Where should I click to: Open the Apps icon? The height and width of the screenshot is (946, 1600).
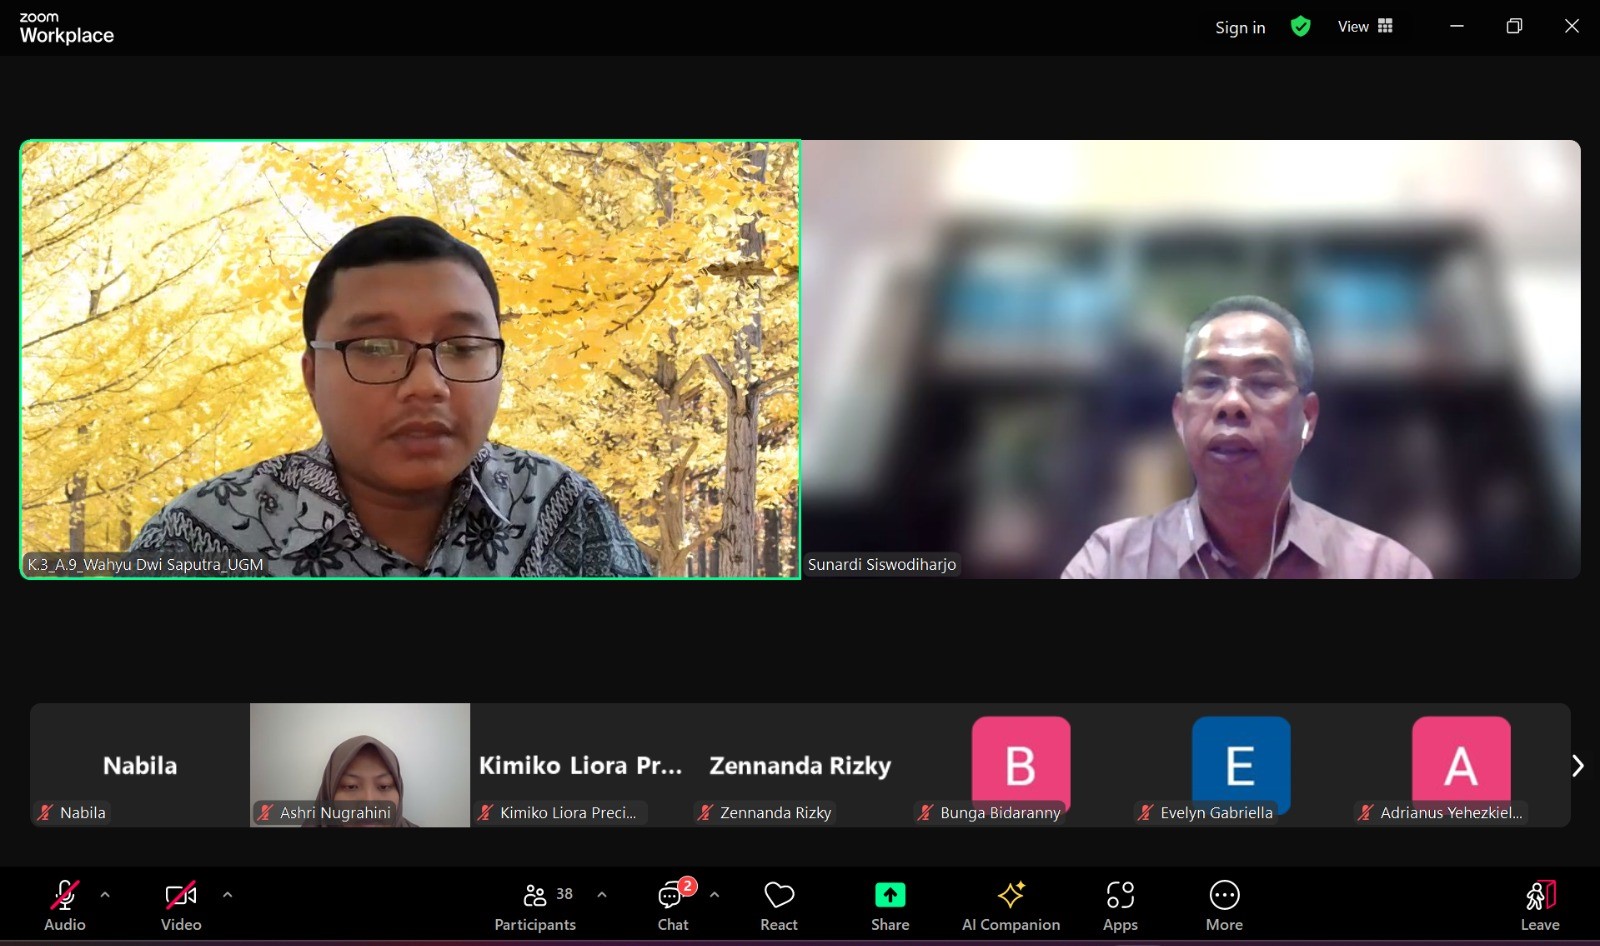1120,896
